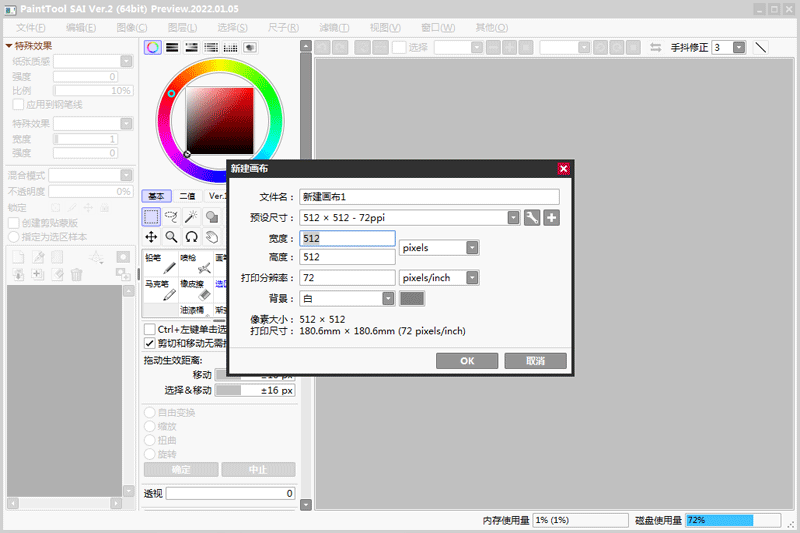Switch to the 二值 tool tab
This screenshot has width=800, height=533.
[x=187, y=196]
